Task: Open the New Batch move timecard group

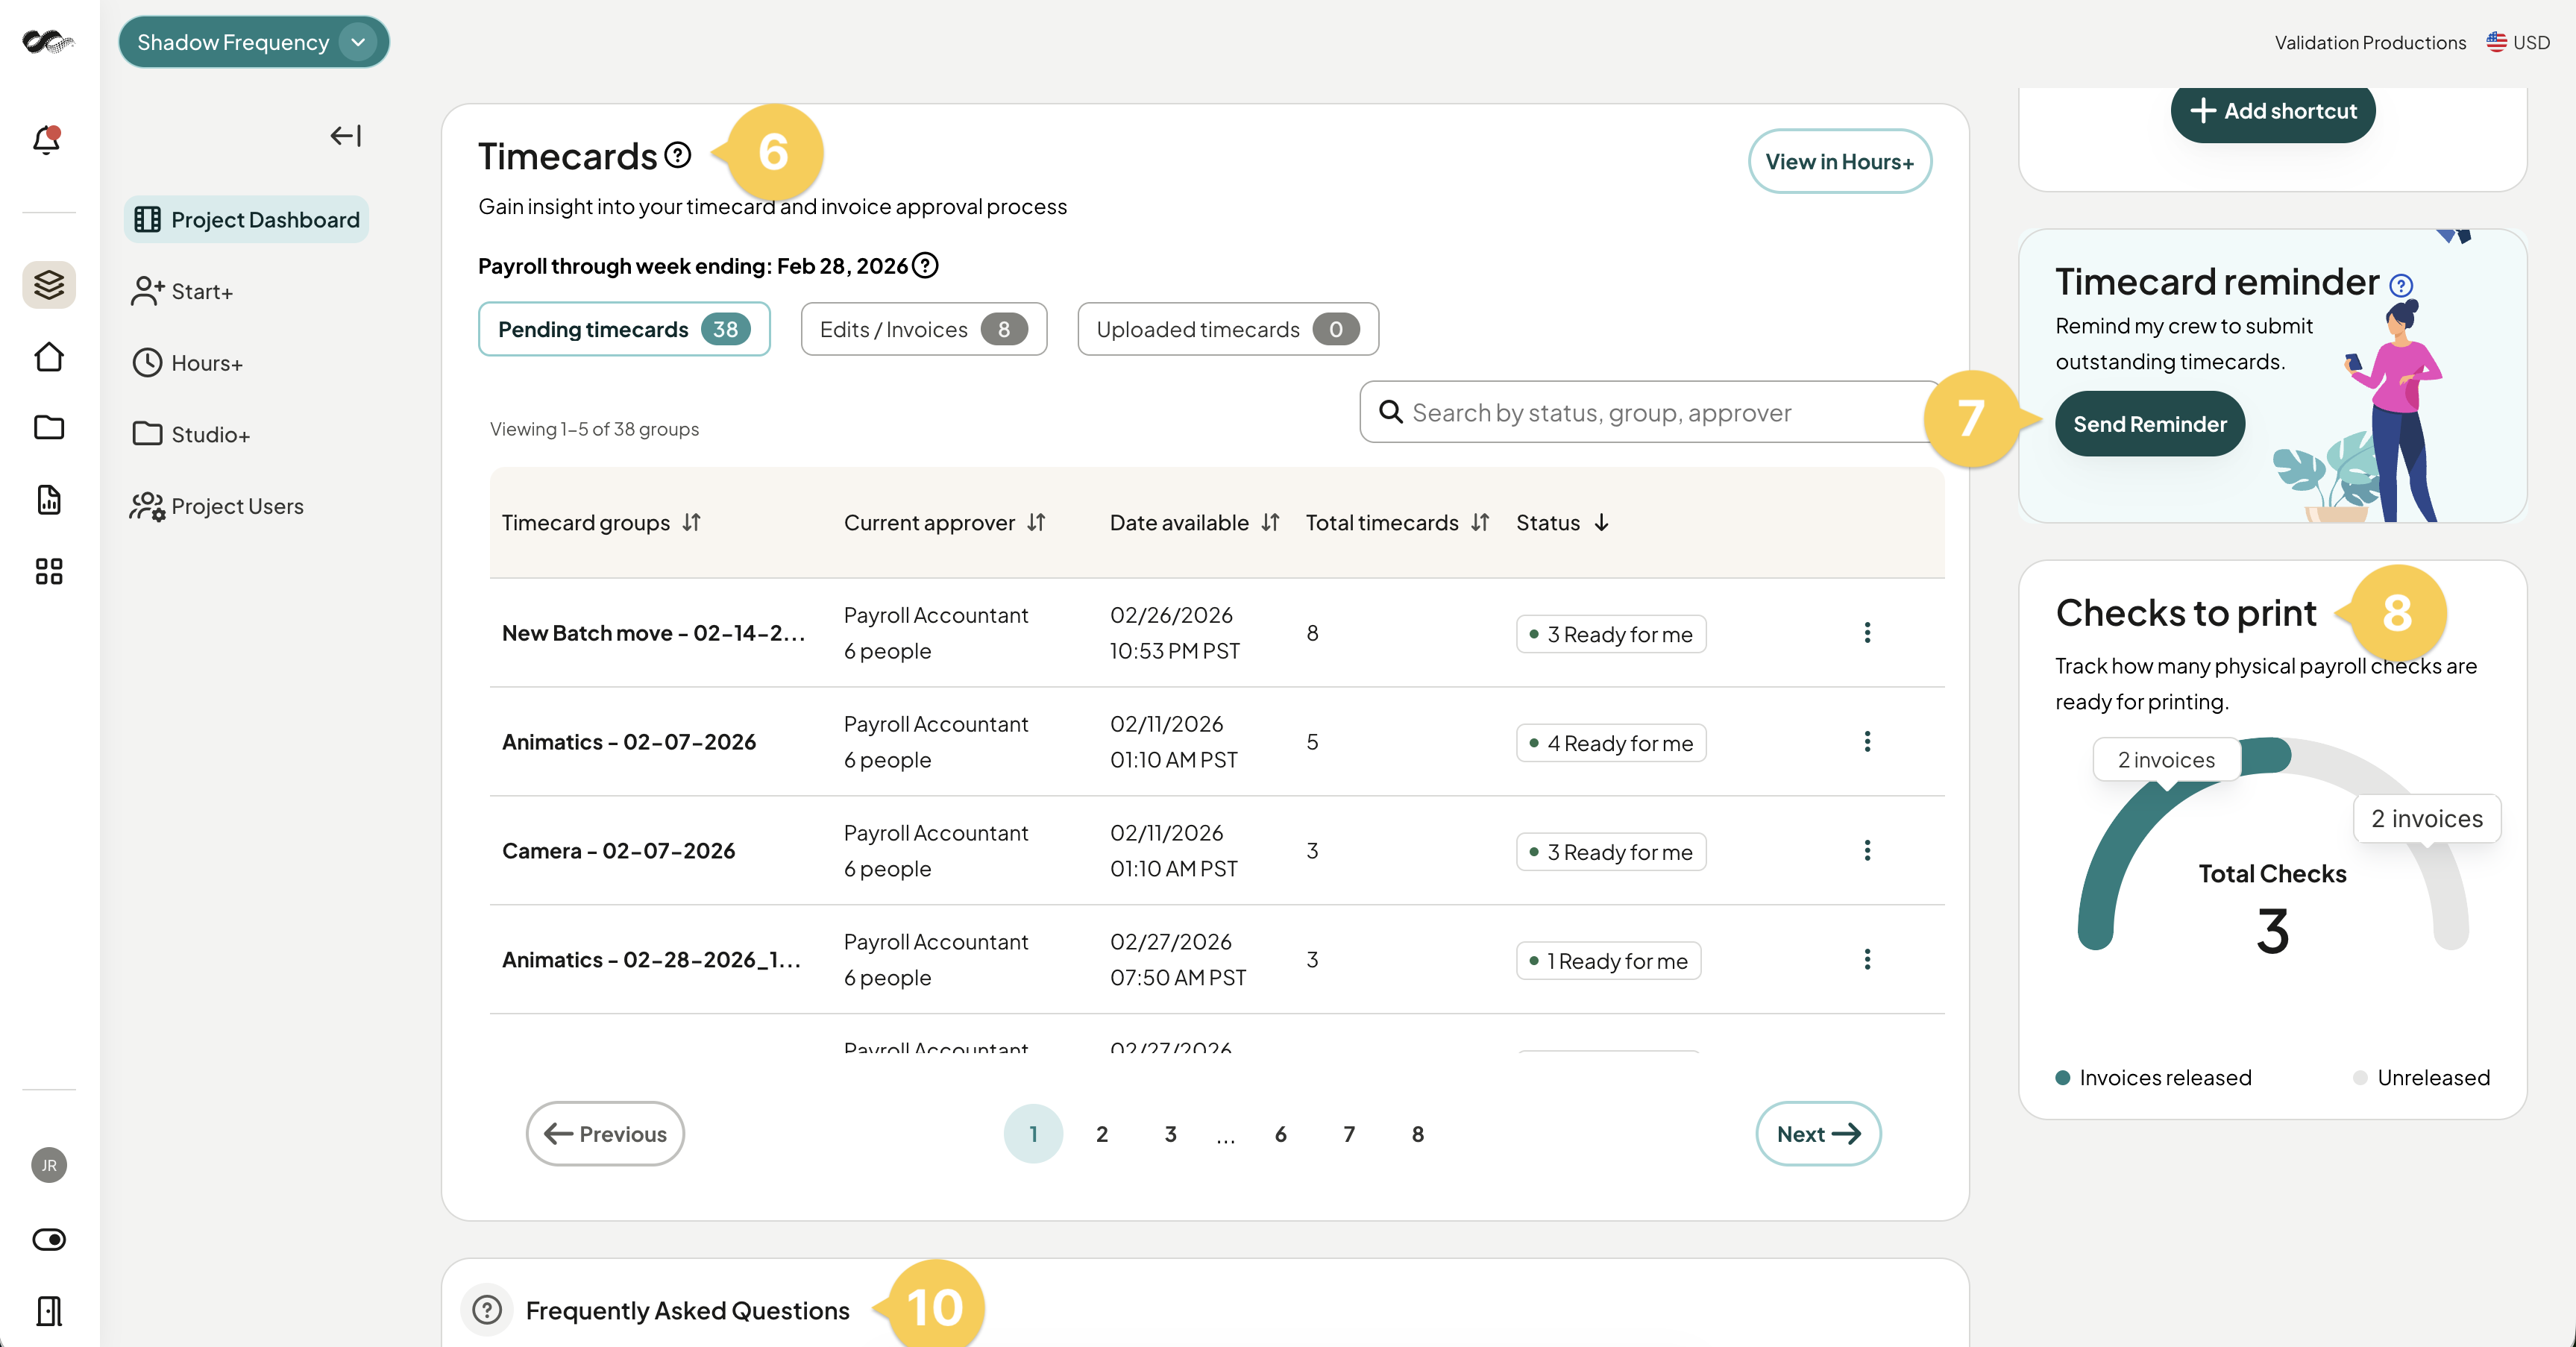Action: [653, 633]
